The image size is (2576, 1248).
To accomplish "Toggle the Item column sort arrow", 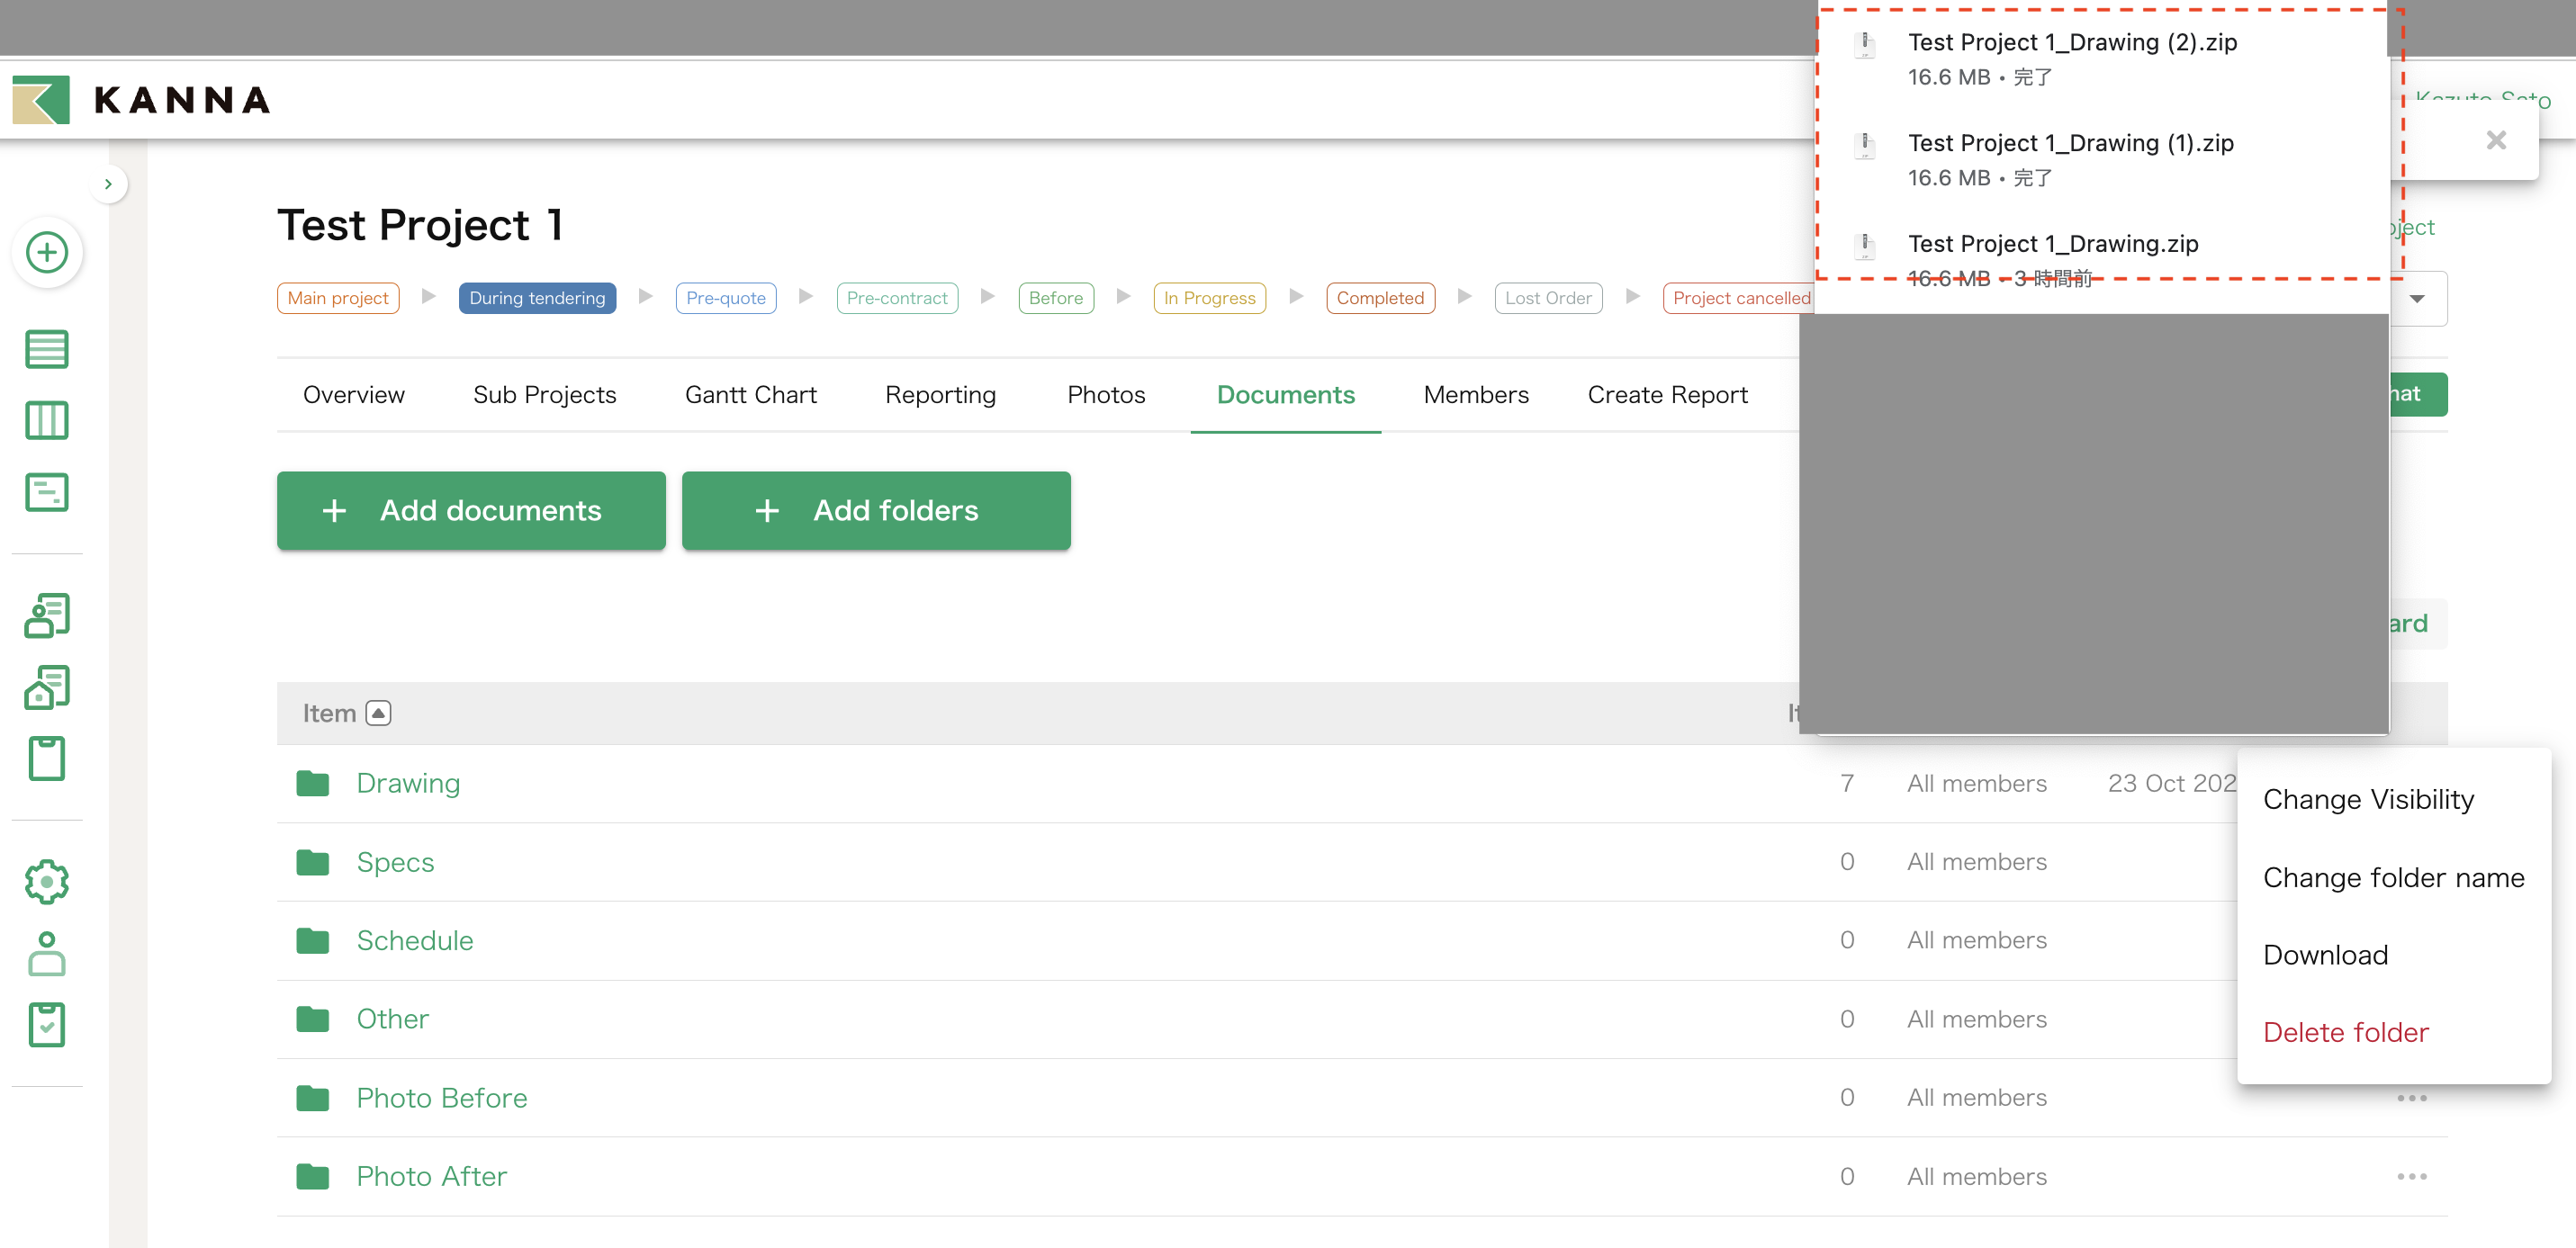I will tap(378, 713).
